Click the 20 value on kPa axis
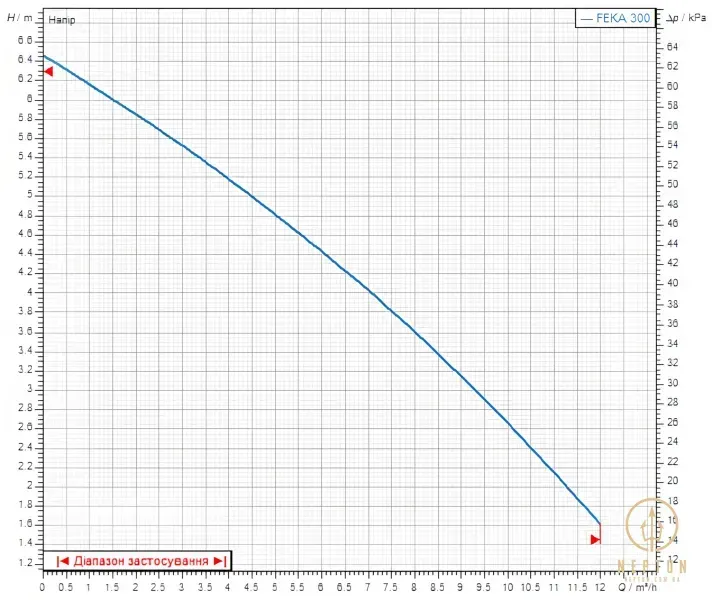Viewport: 712px width, 600px height. tap(672, 481)
